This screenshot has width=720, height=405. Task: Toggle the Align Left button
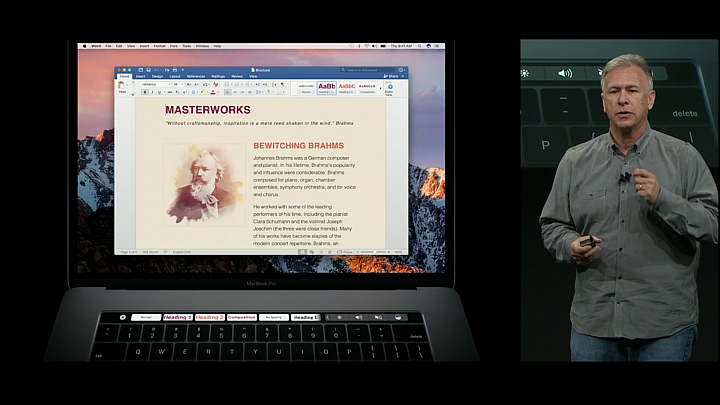228,92
